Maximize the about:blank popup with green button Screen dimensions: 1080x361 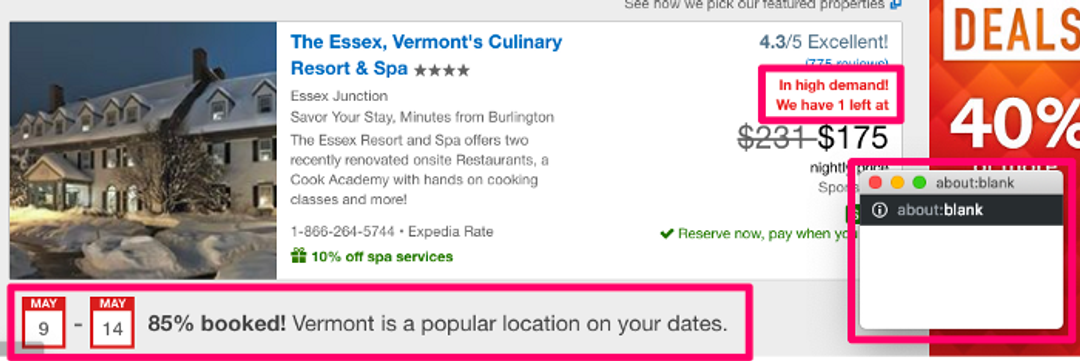tap(919, 183)
